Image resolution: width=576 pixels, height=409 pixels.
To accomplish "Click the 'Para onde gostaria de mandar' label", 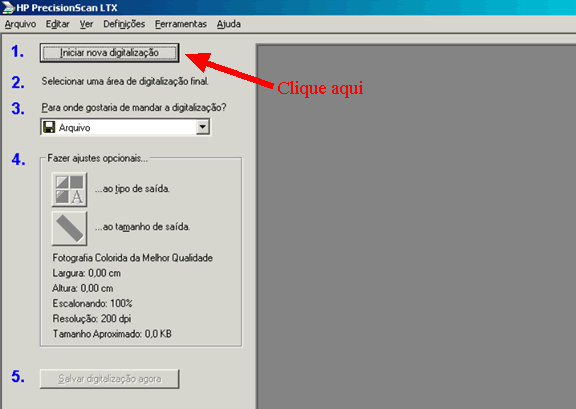I will (x=134, y=108).
